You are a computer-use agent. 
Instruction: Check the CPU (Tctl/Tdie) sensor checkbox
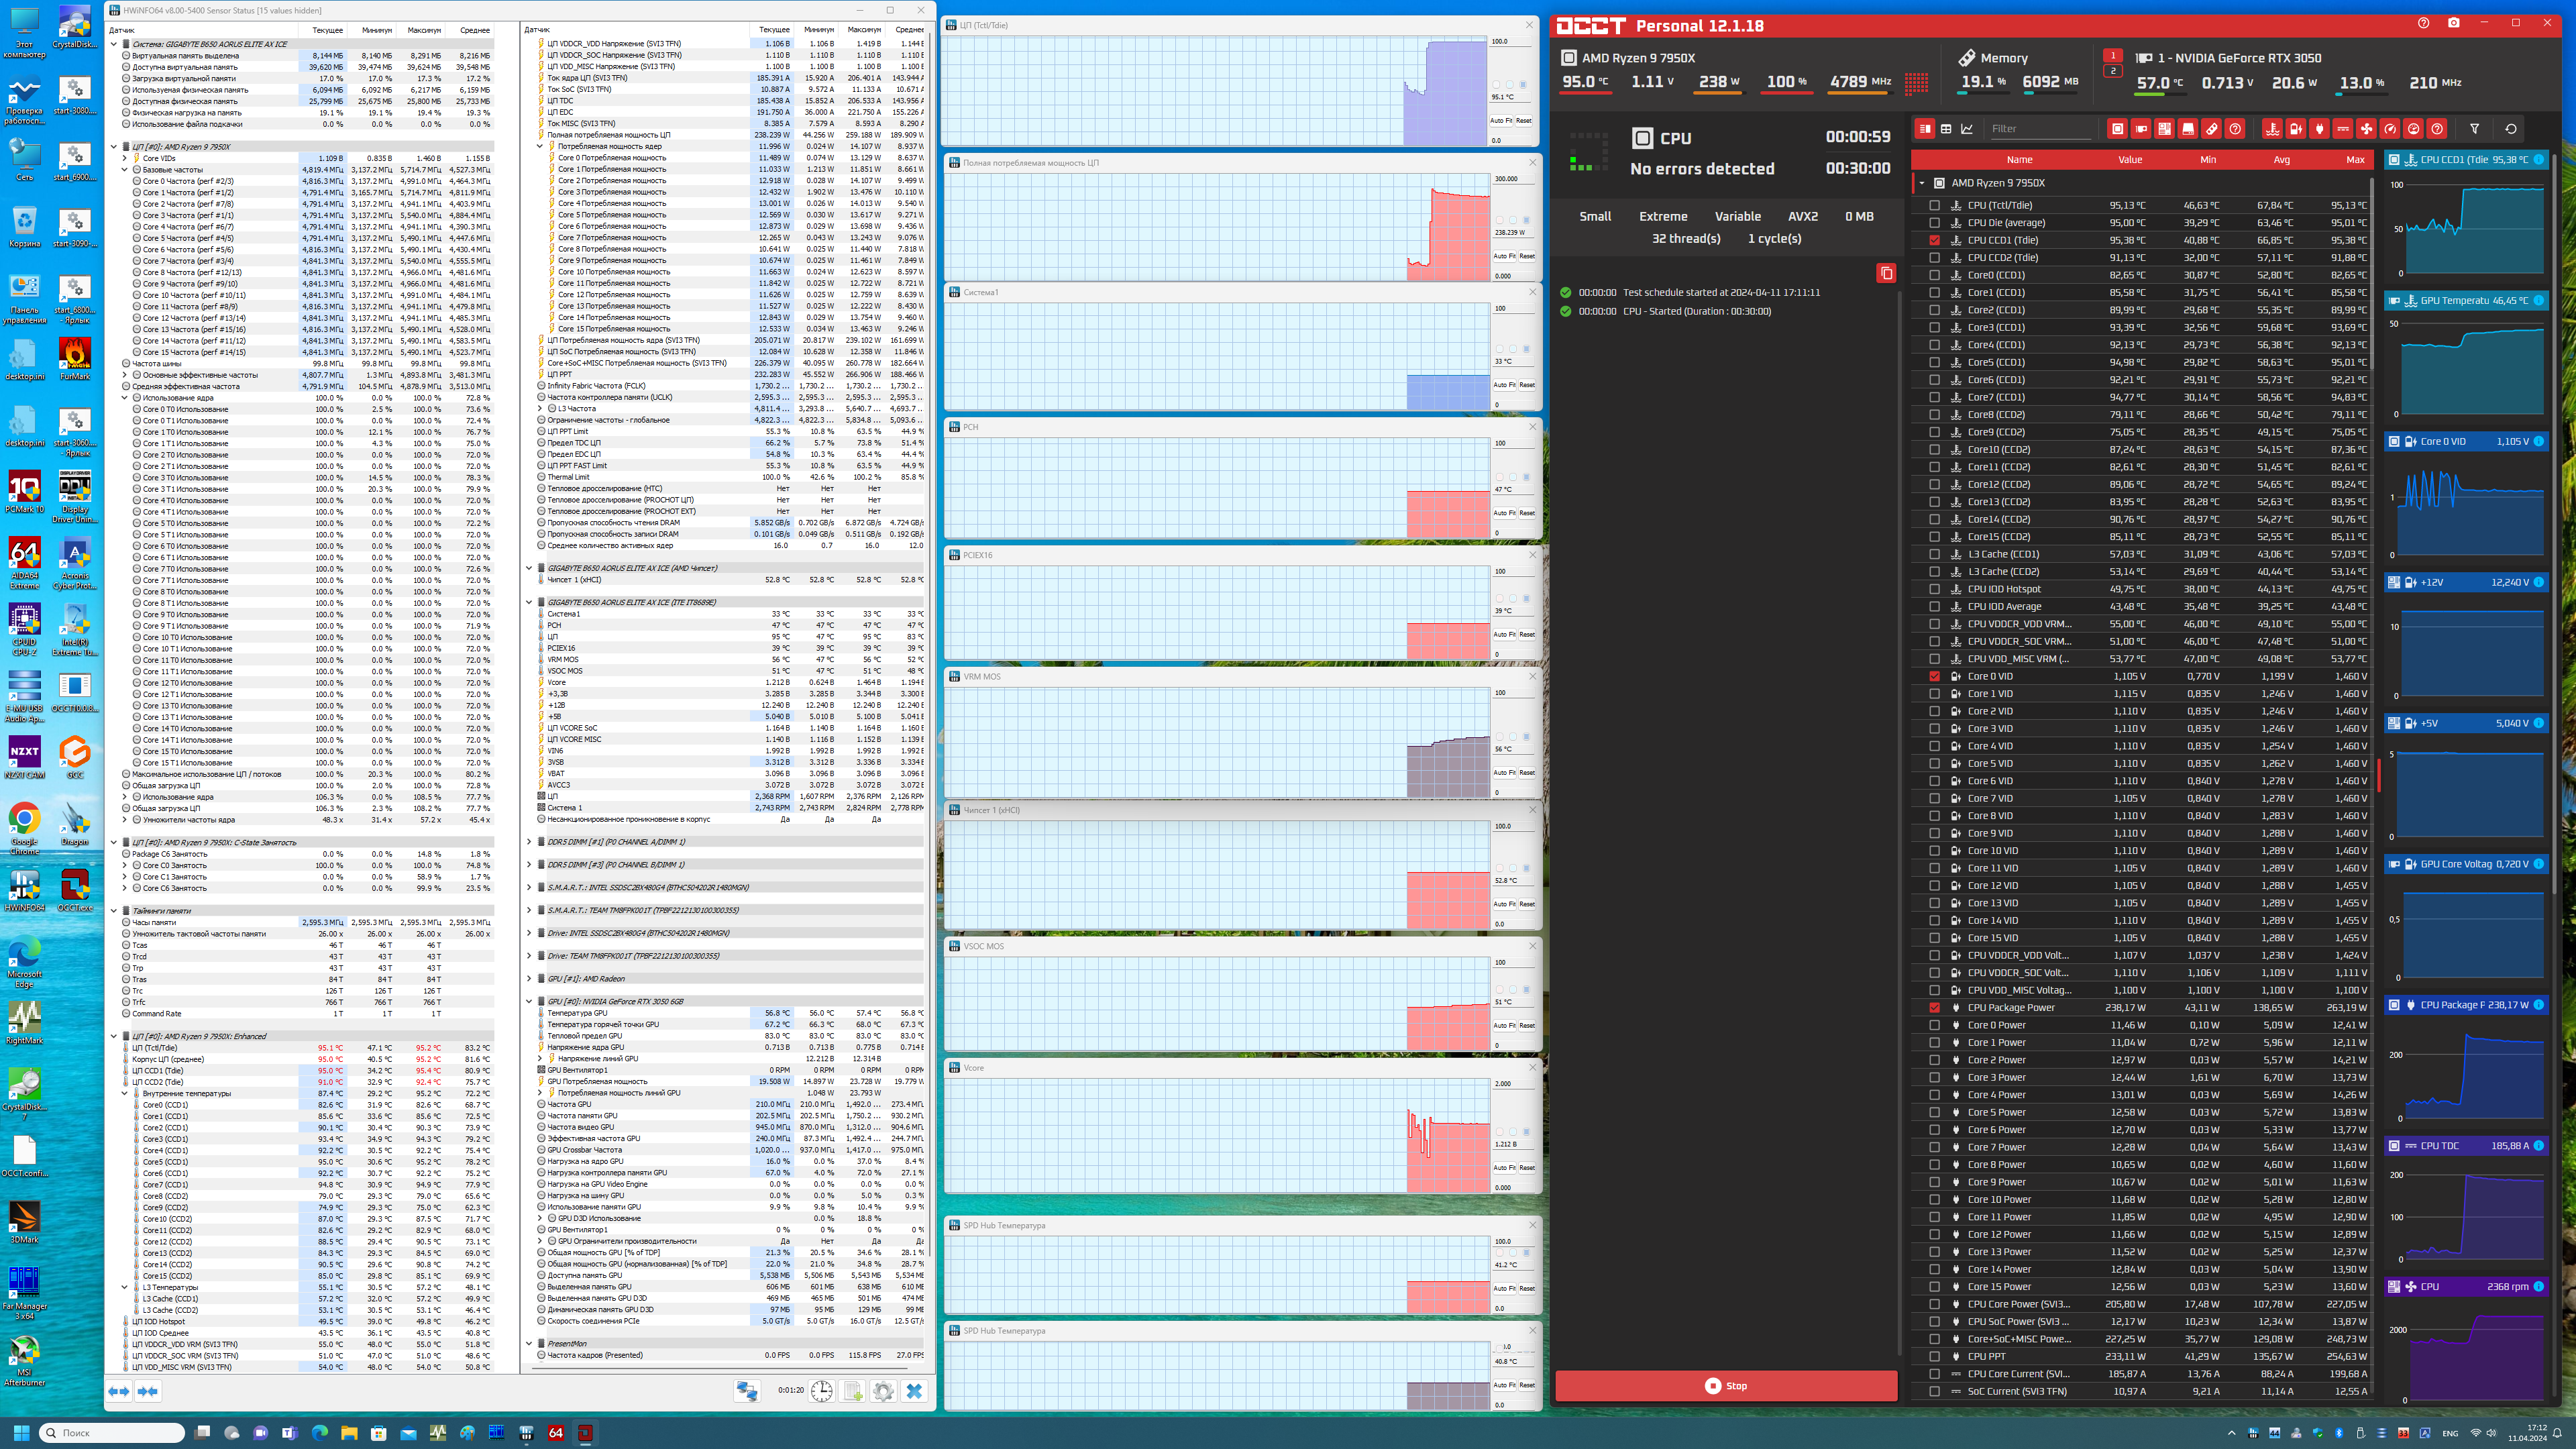[x=1934, y=205]
